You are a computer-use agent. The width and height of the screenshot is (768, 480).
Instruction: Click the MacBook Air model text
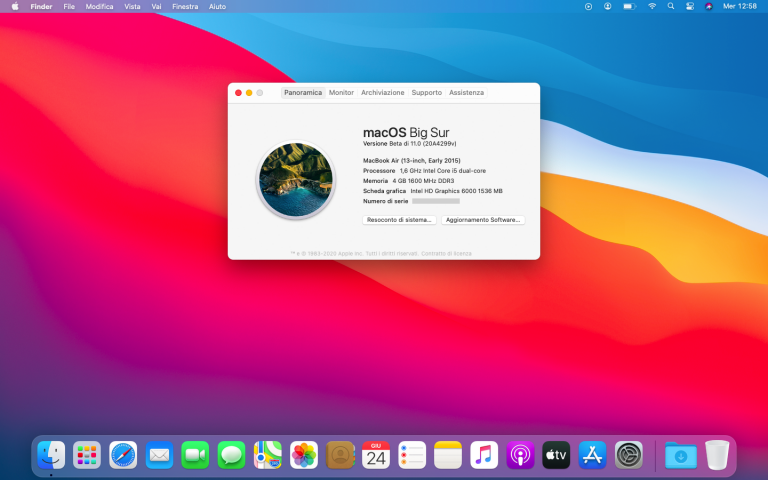click(x=411, y=161)
